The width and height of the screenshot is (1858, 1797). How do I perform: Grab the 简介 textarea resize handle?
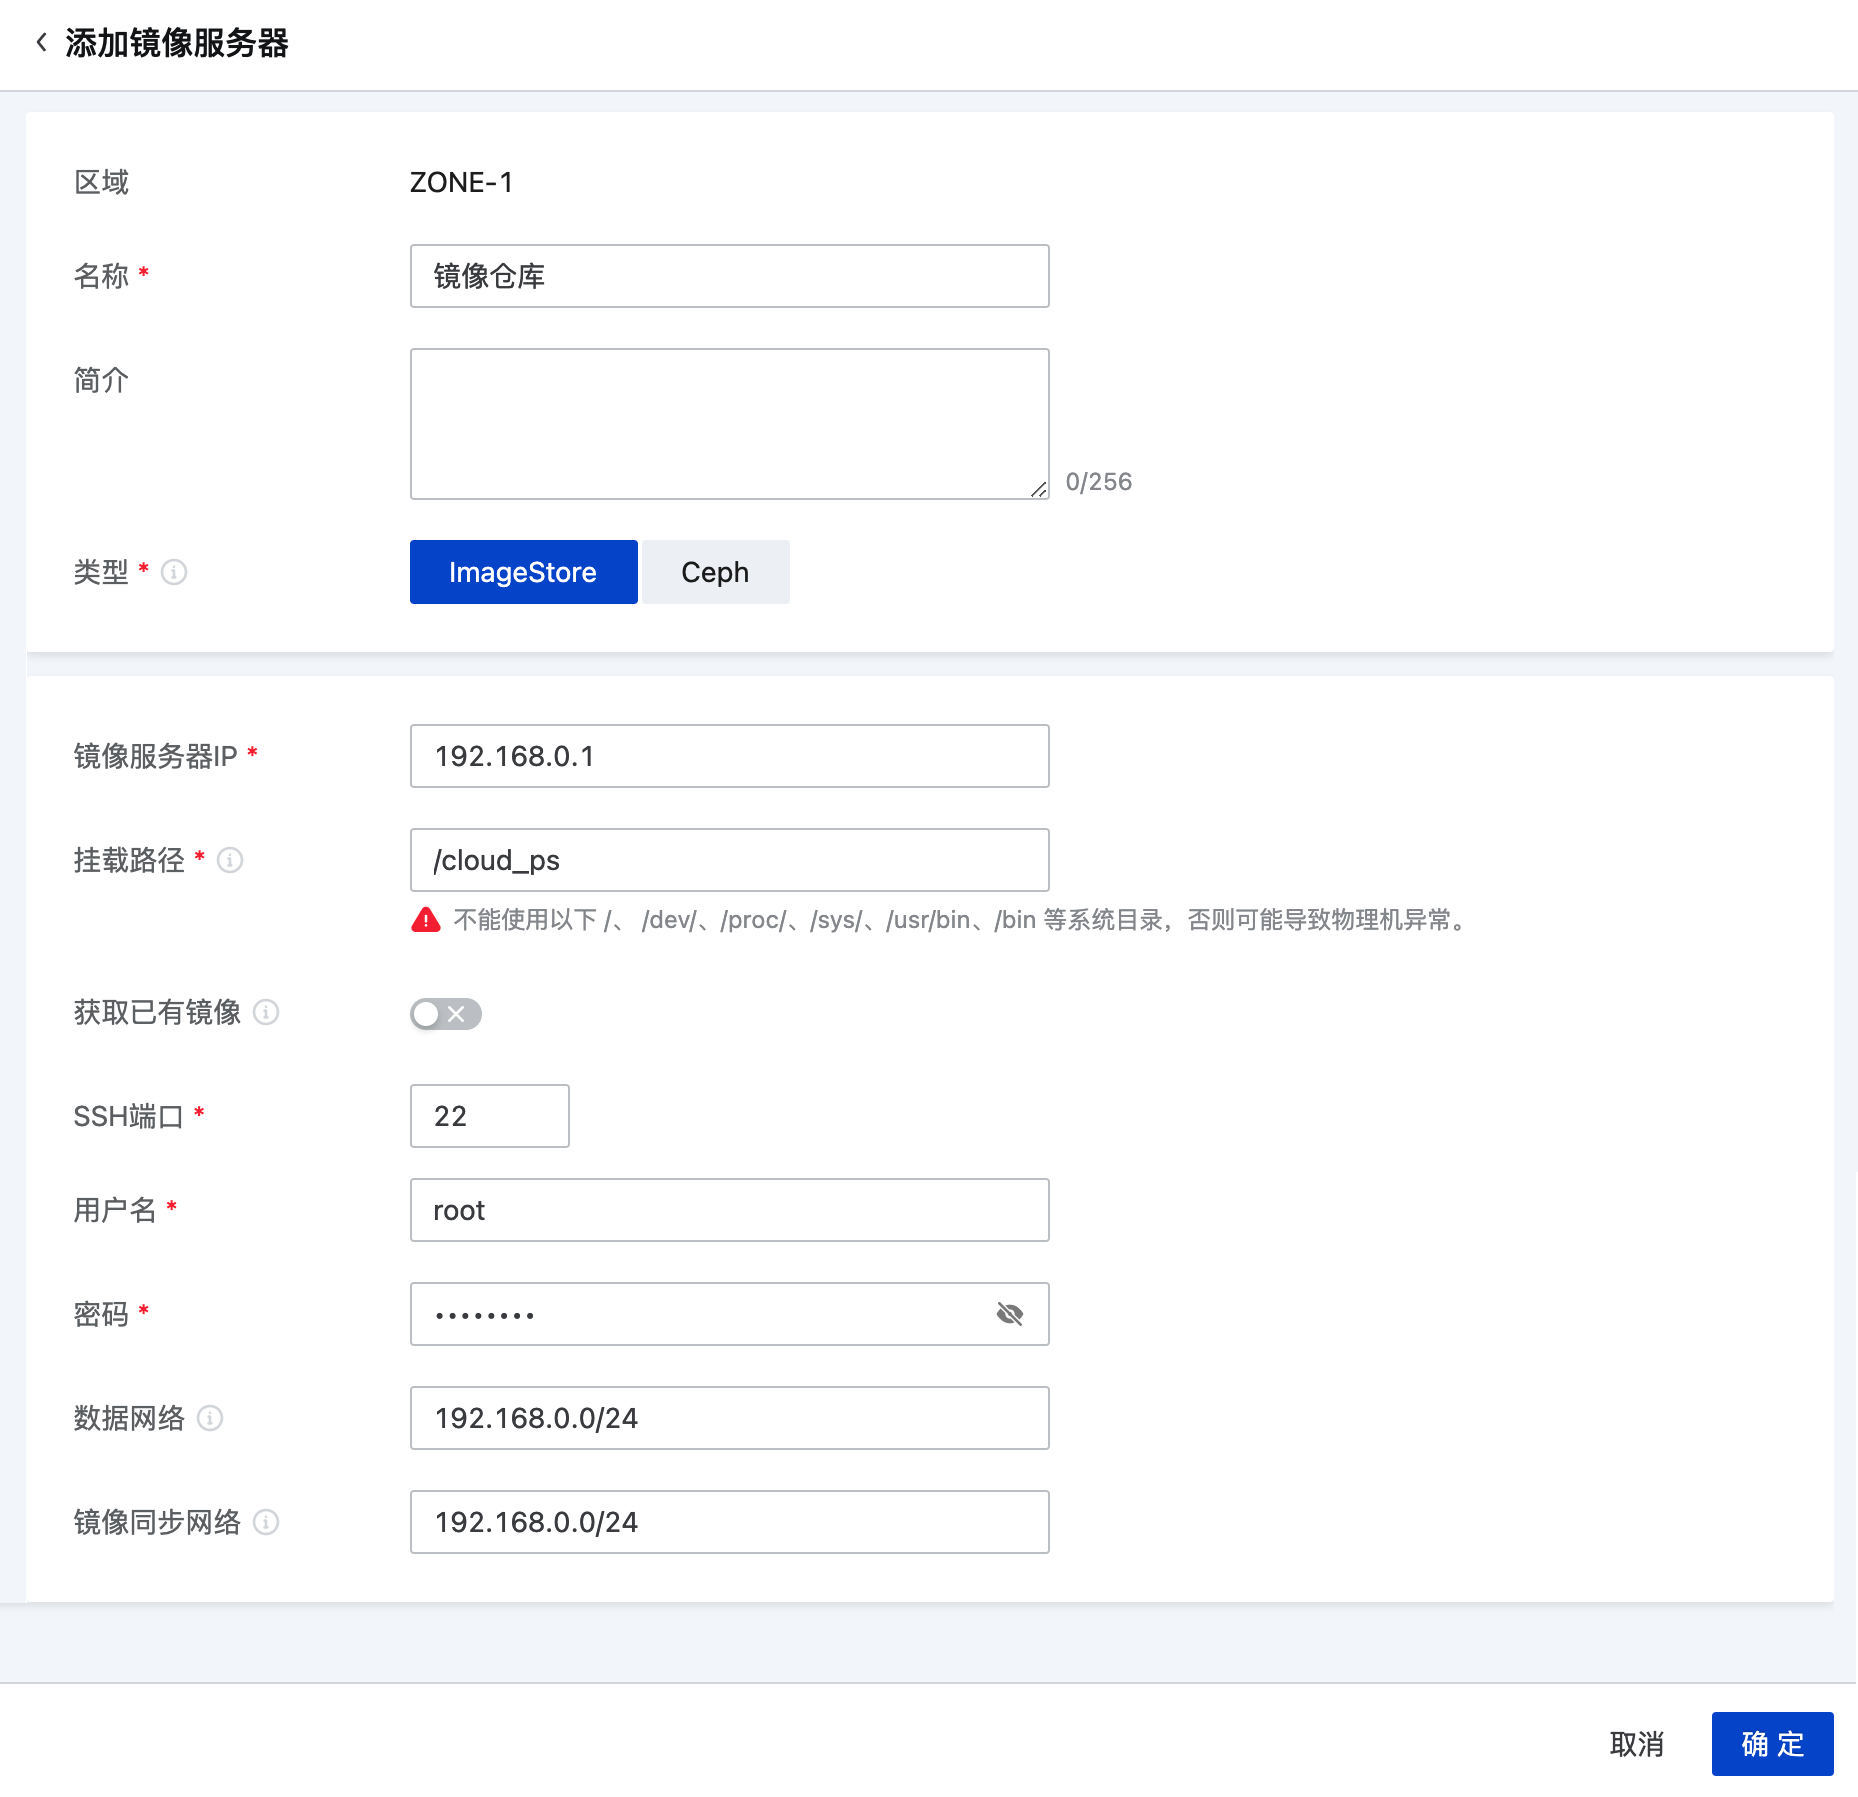click(1039, 489)
